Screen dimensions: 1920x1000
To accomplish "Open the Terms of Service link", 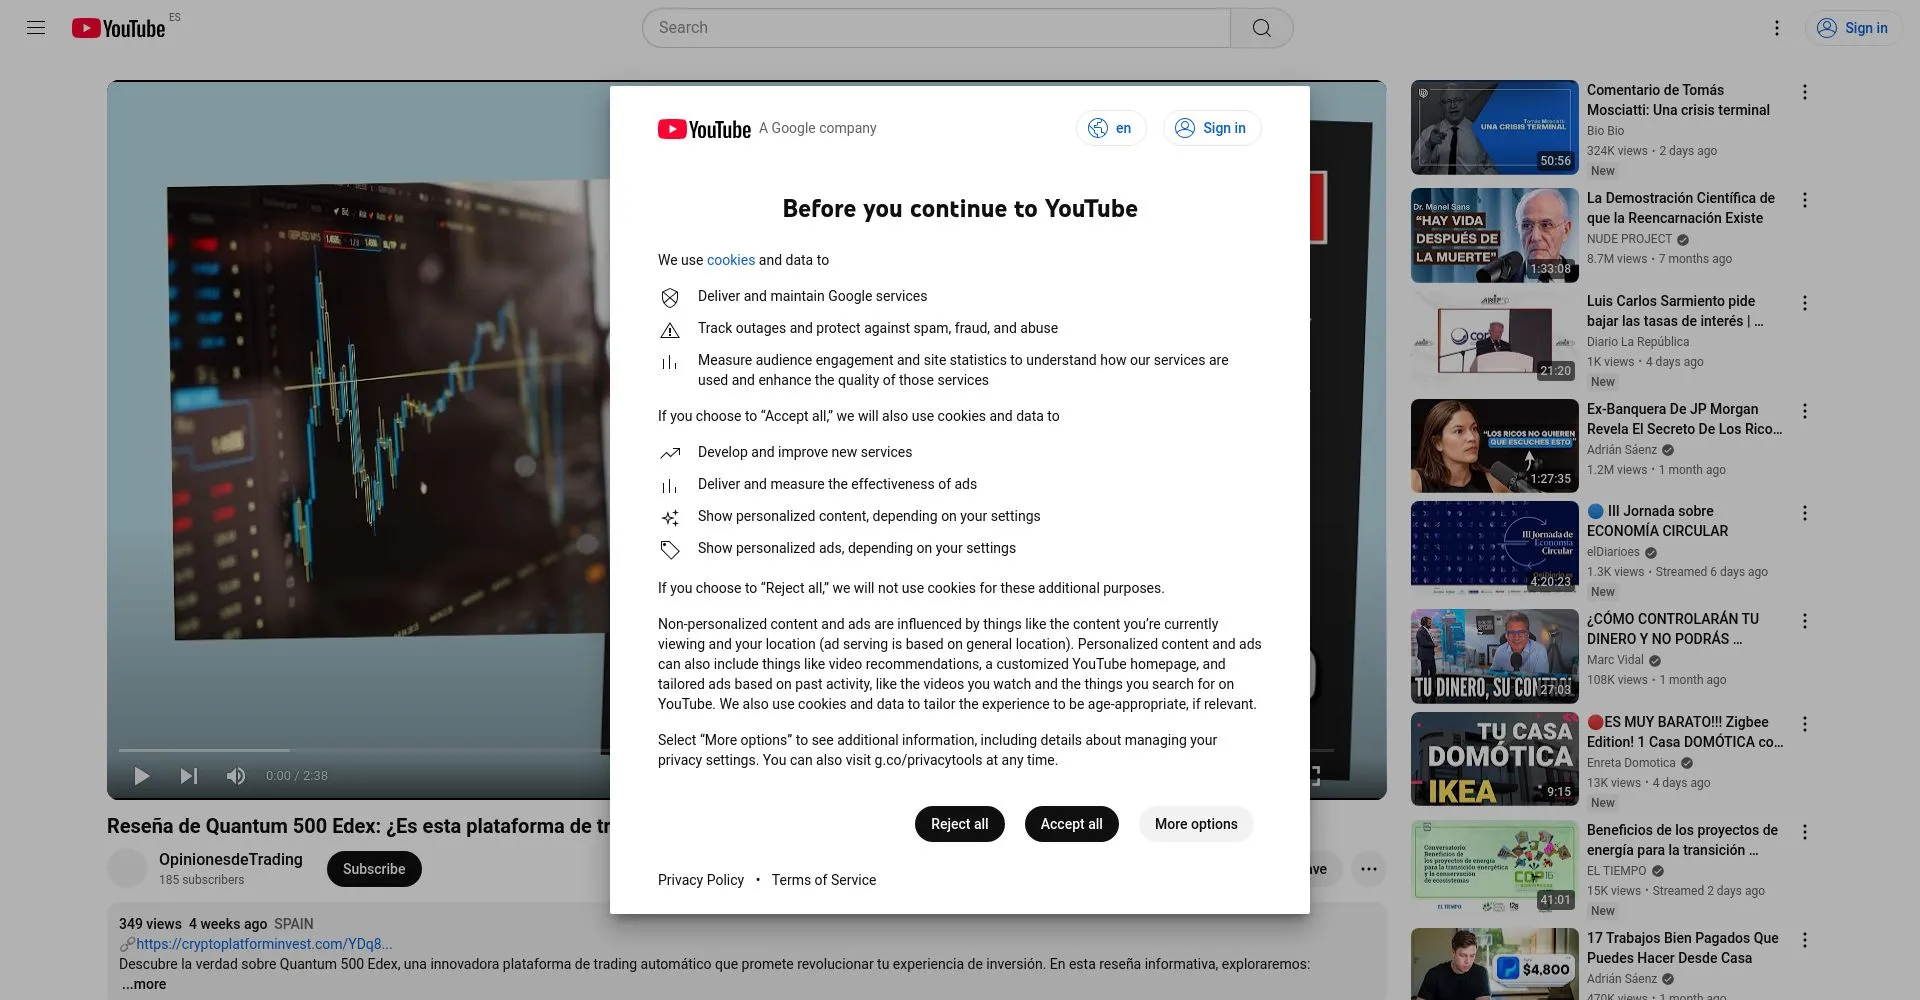I will (x=824, y=880).
